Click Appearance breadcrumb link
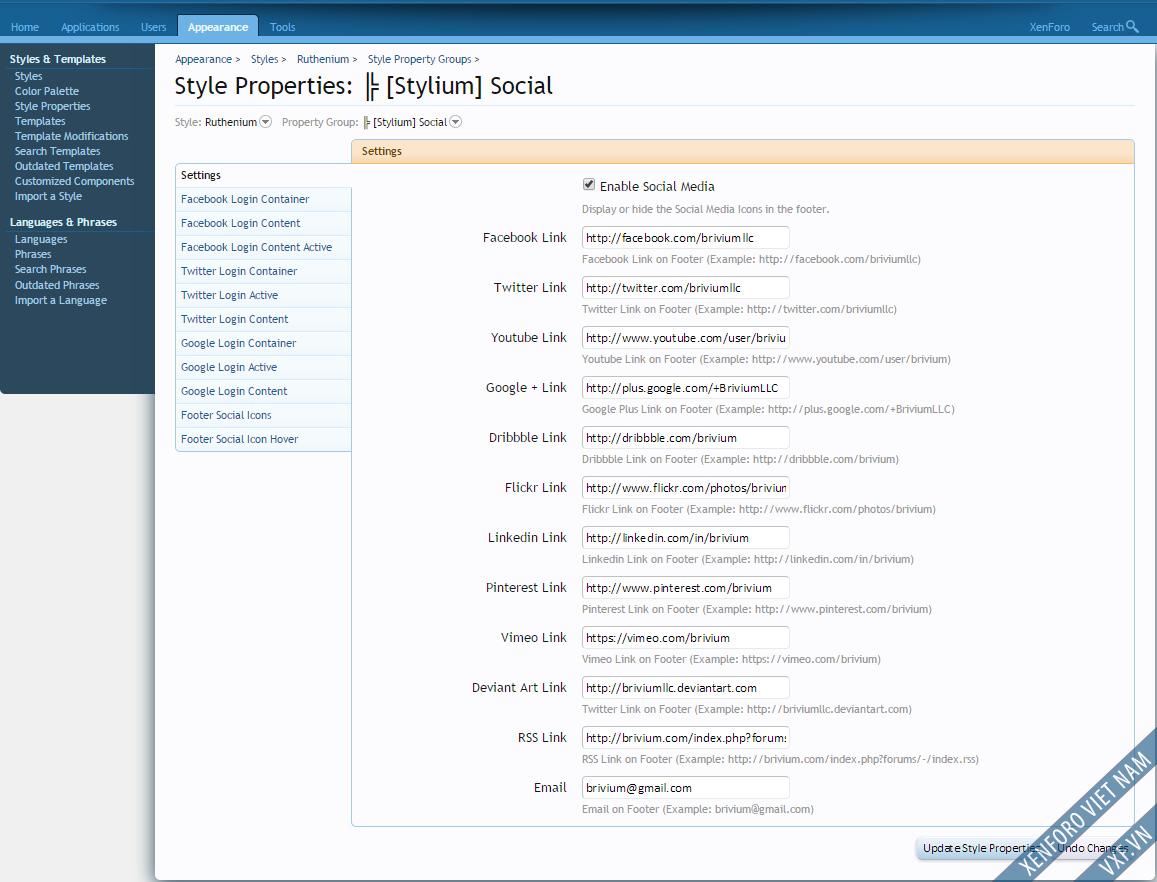 pyautogui.click(x=203, y=59)
